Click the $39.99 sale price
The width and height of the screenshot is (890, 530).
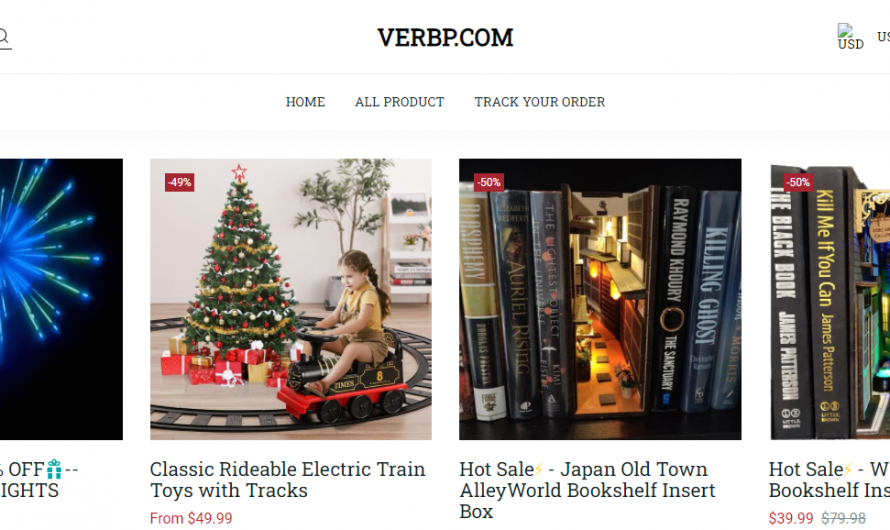791,519
